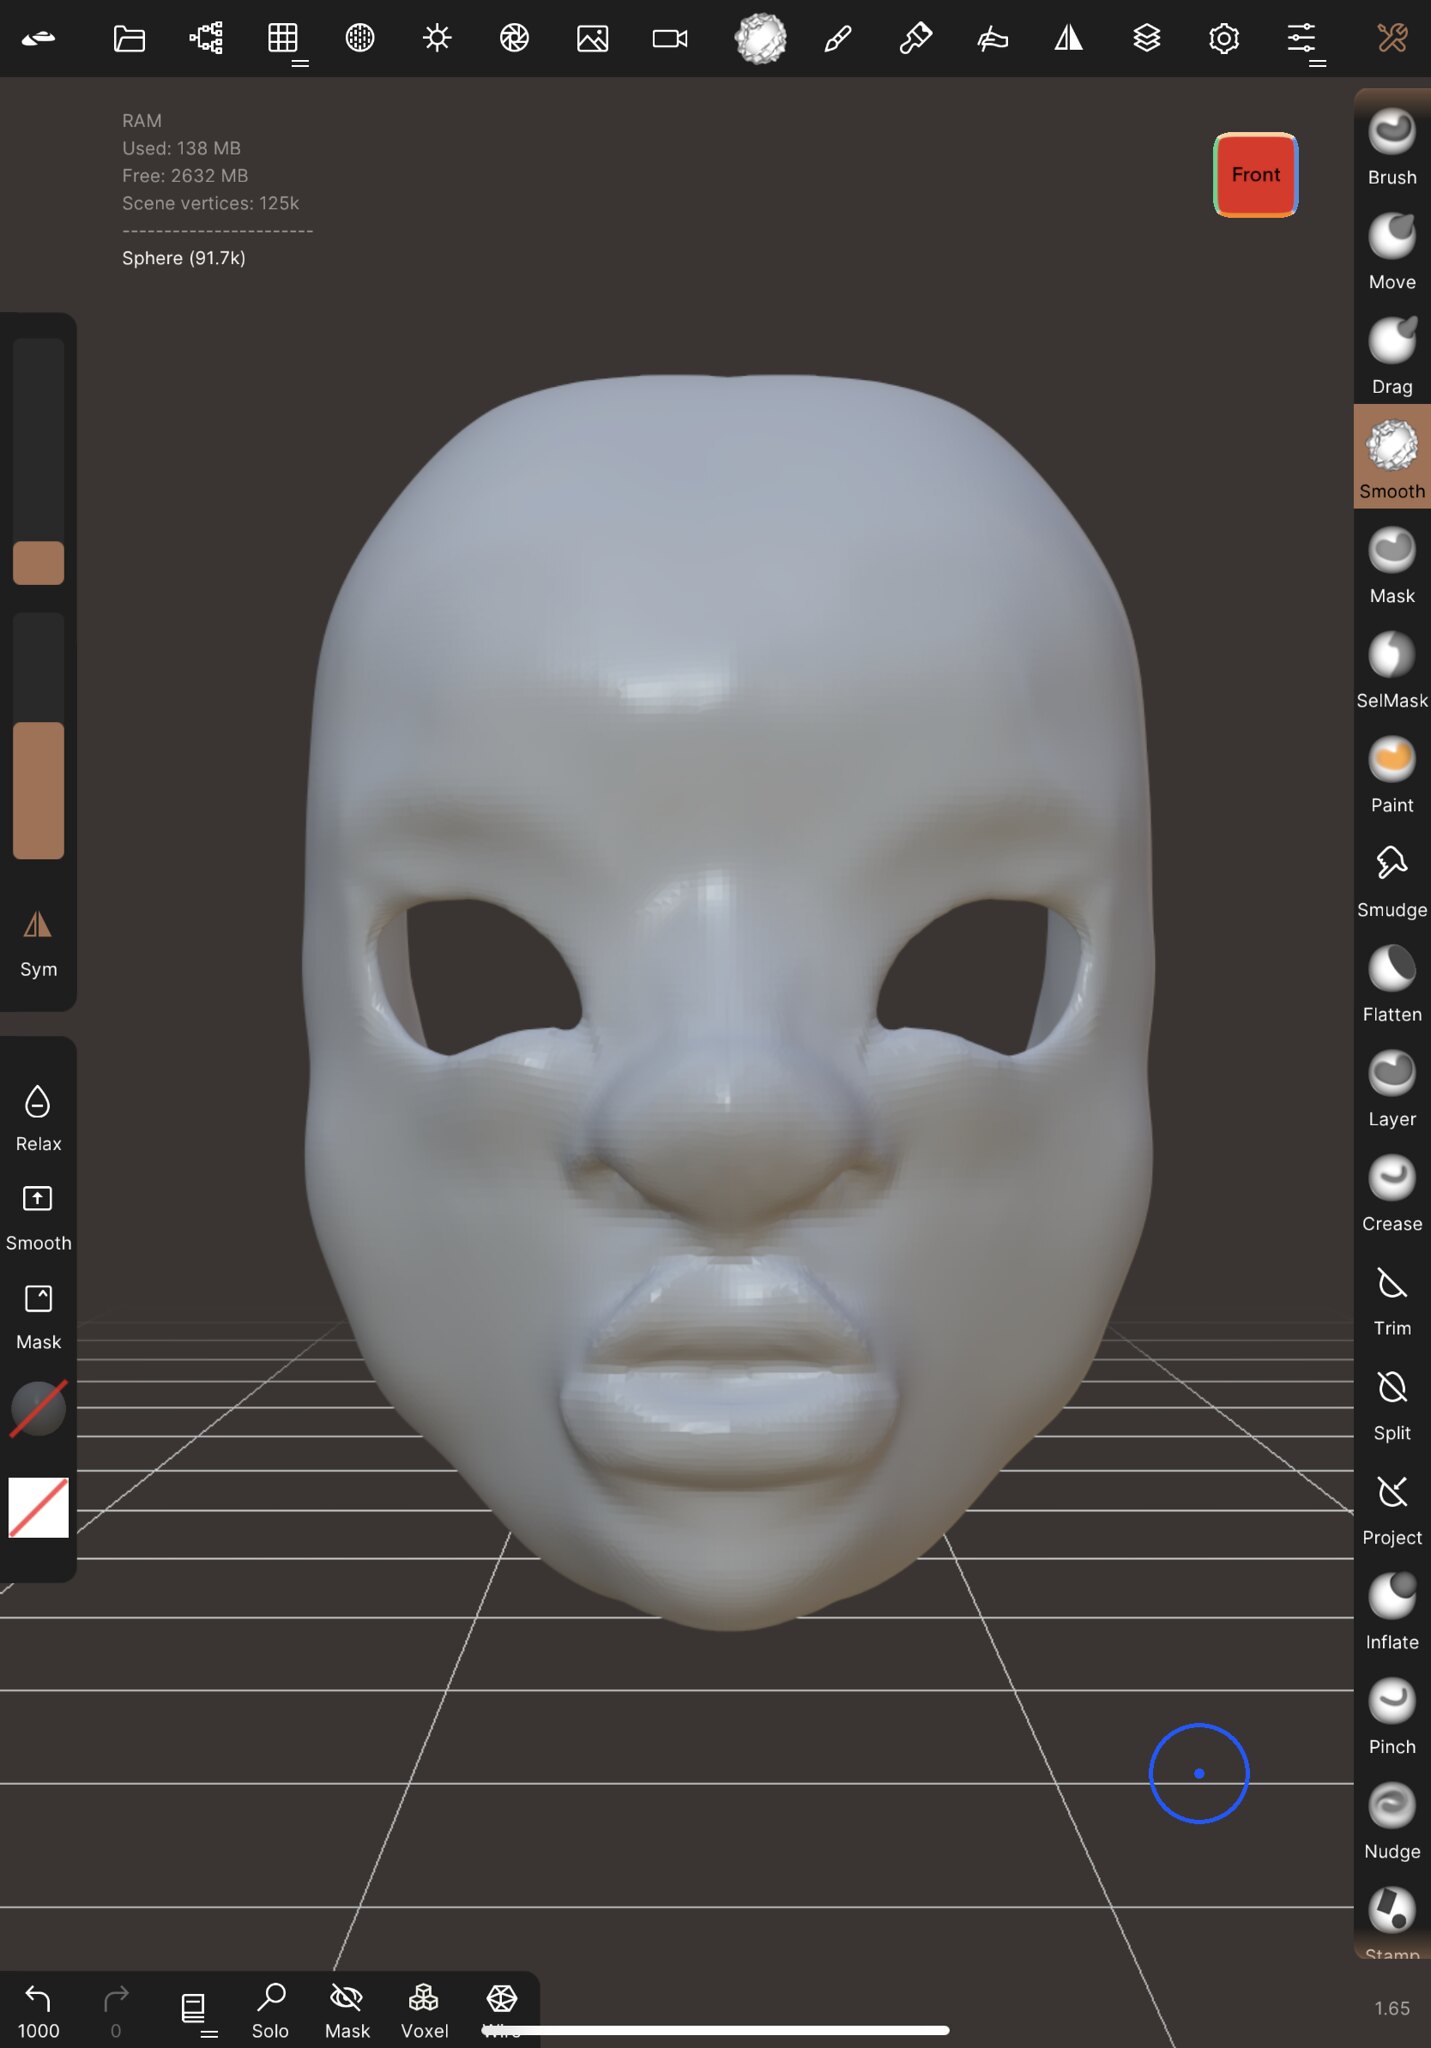Open the scene hierarchy menu
This screenshot has width=1431, height=2048.
click(206, 38)
